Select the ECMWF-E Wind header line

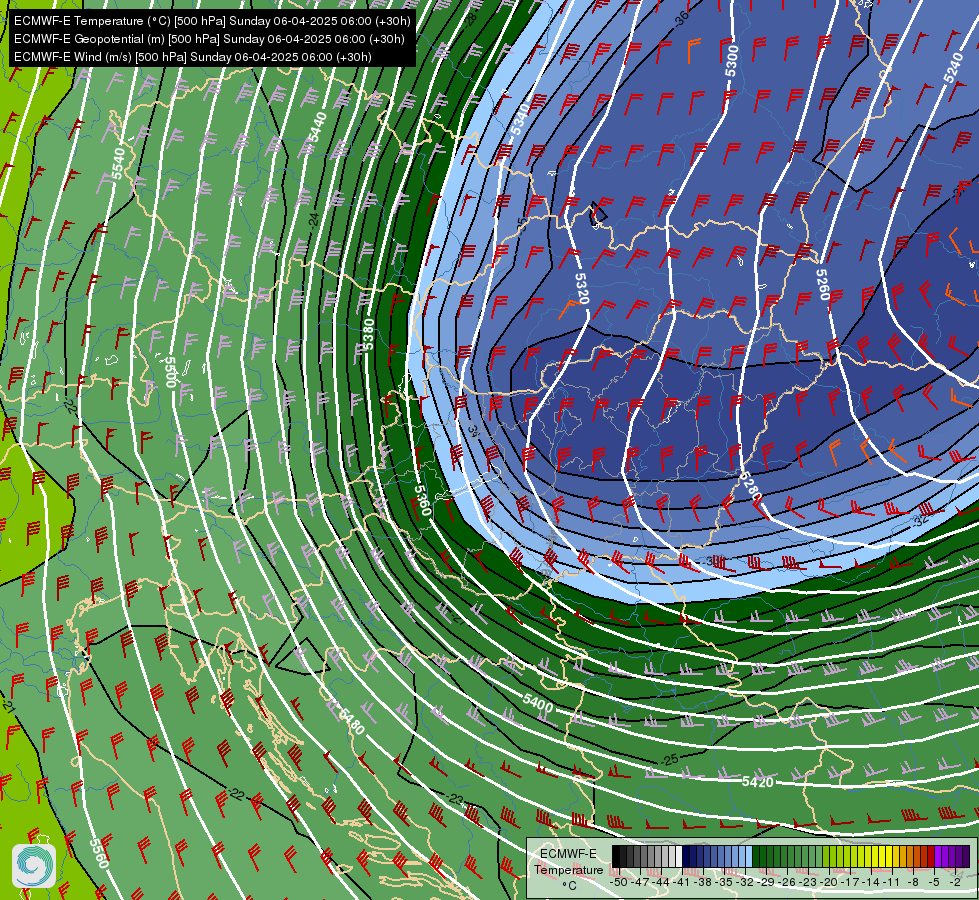pos(193,57)
